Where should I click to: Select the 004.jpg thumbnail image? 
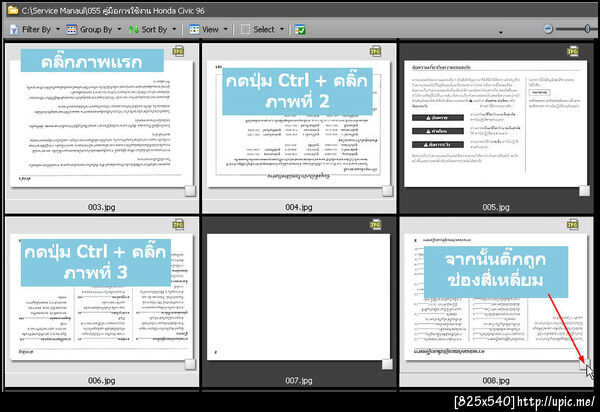tap(298, 123)
